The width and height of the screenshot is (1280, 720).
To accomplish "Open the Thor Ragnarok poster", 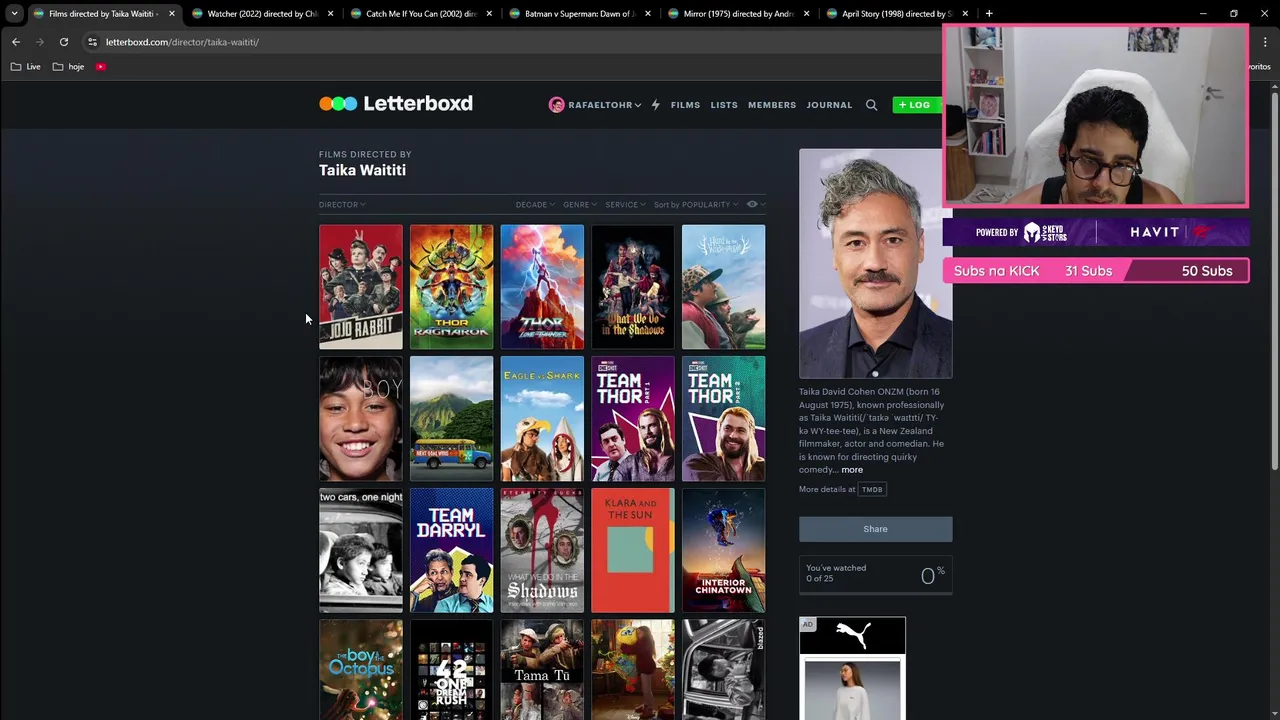I will click(451, 287).
